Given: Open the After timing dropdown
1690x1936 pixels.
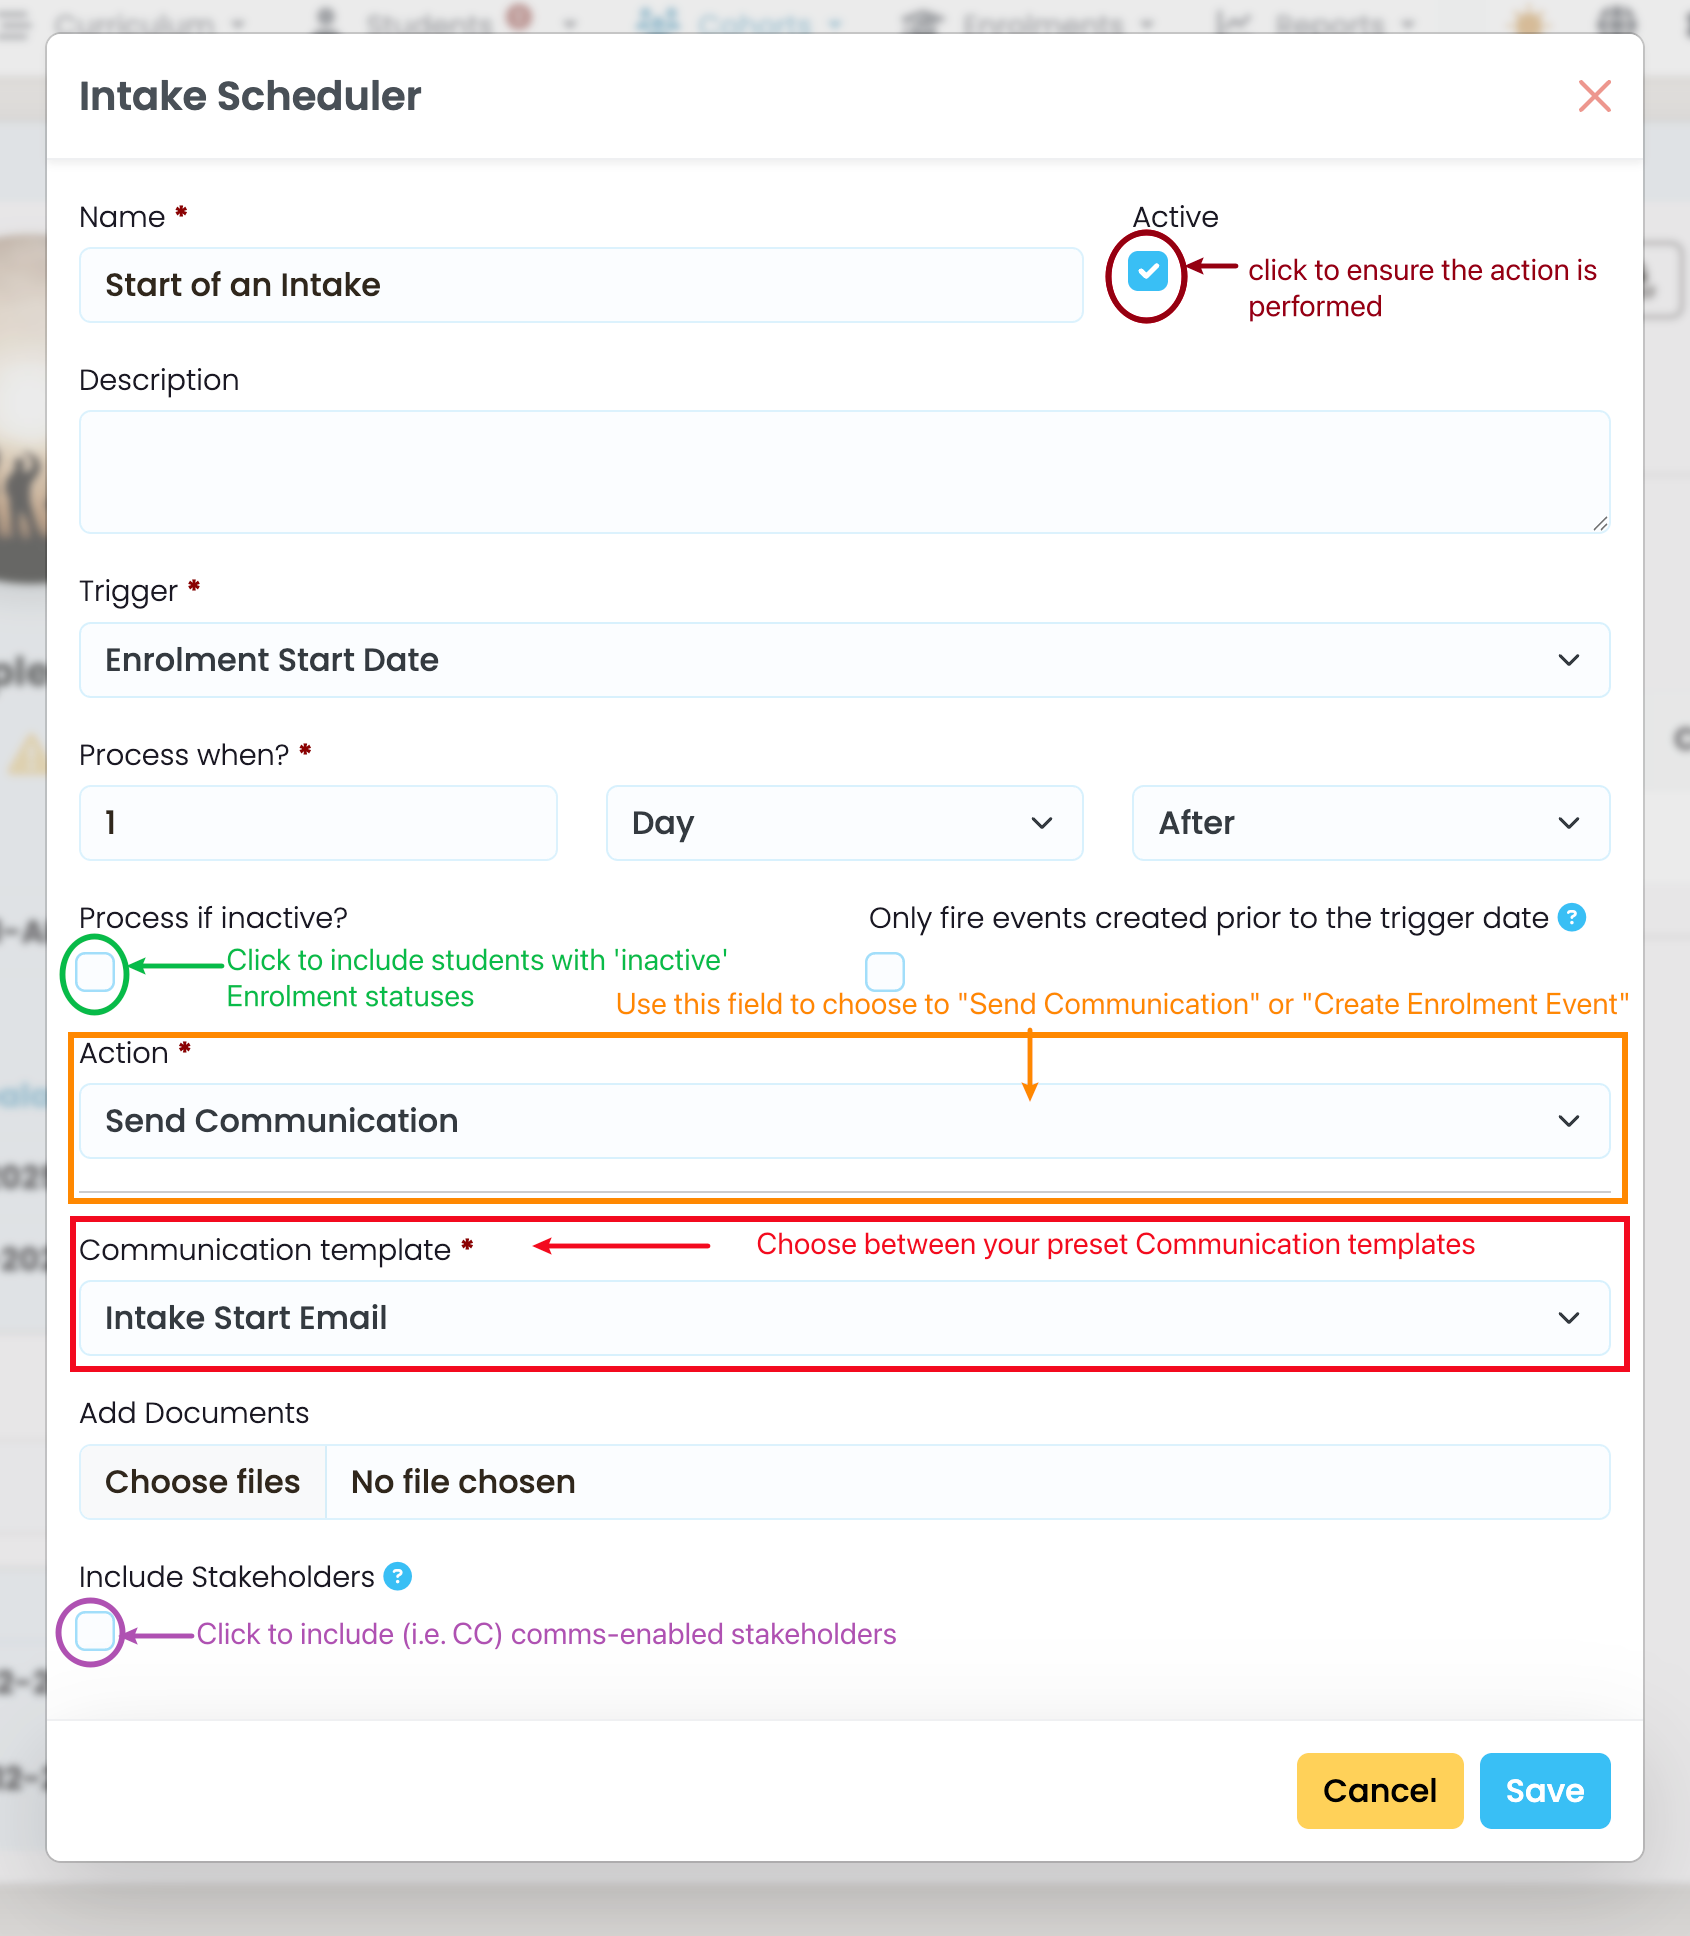Looking at the screenshot, I should [x=1370, y=823].
